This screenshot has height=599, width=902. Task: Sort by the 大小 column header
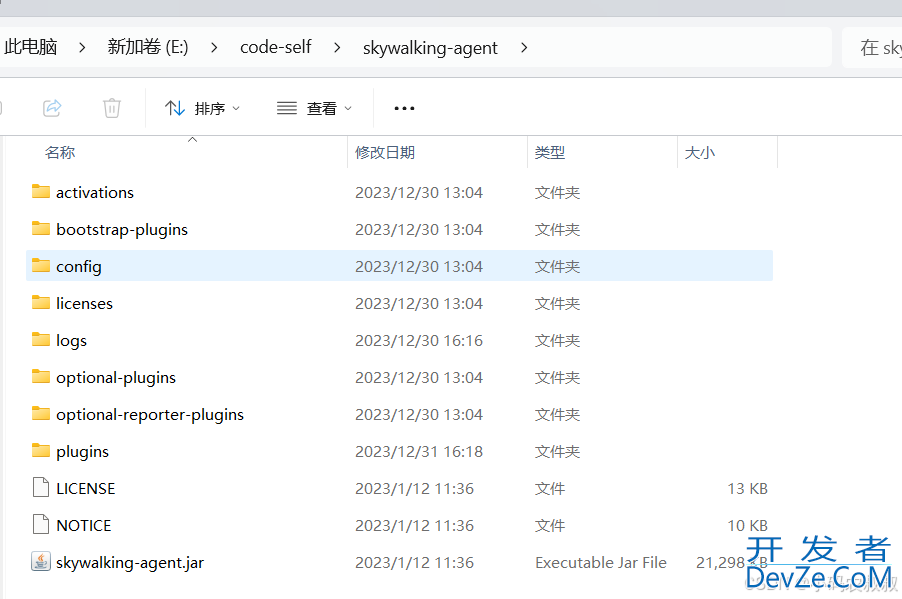(700, 152)
